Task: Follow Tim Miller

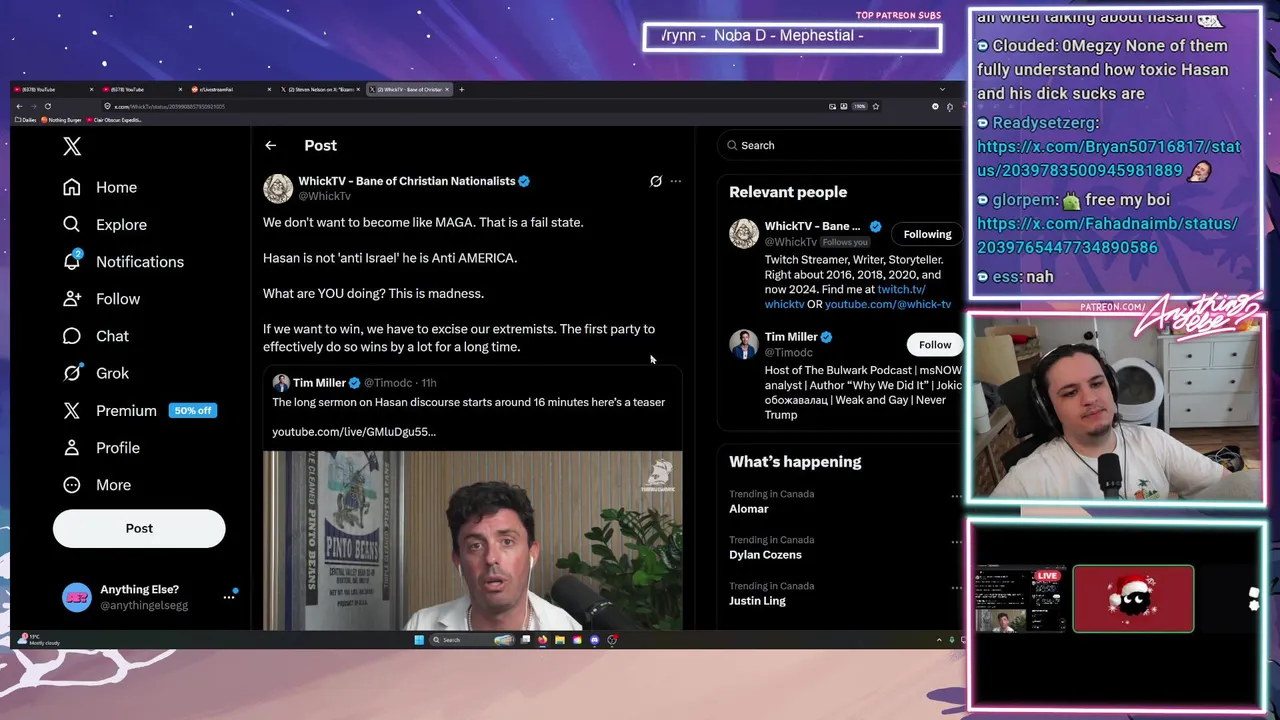Action: (x=935, y=345)
